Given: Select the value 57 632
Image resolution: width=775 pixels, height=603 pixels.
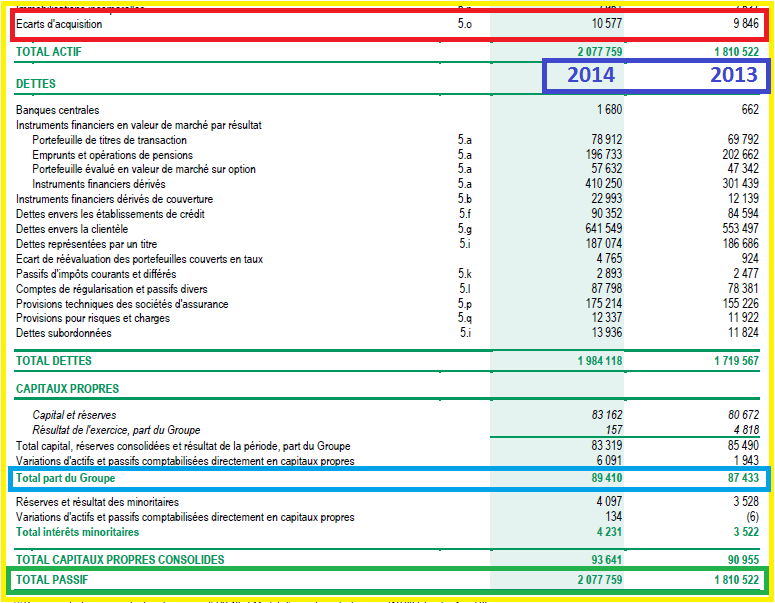Looking at the screenshot, I should [607, 169].
